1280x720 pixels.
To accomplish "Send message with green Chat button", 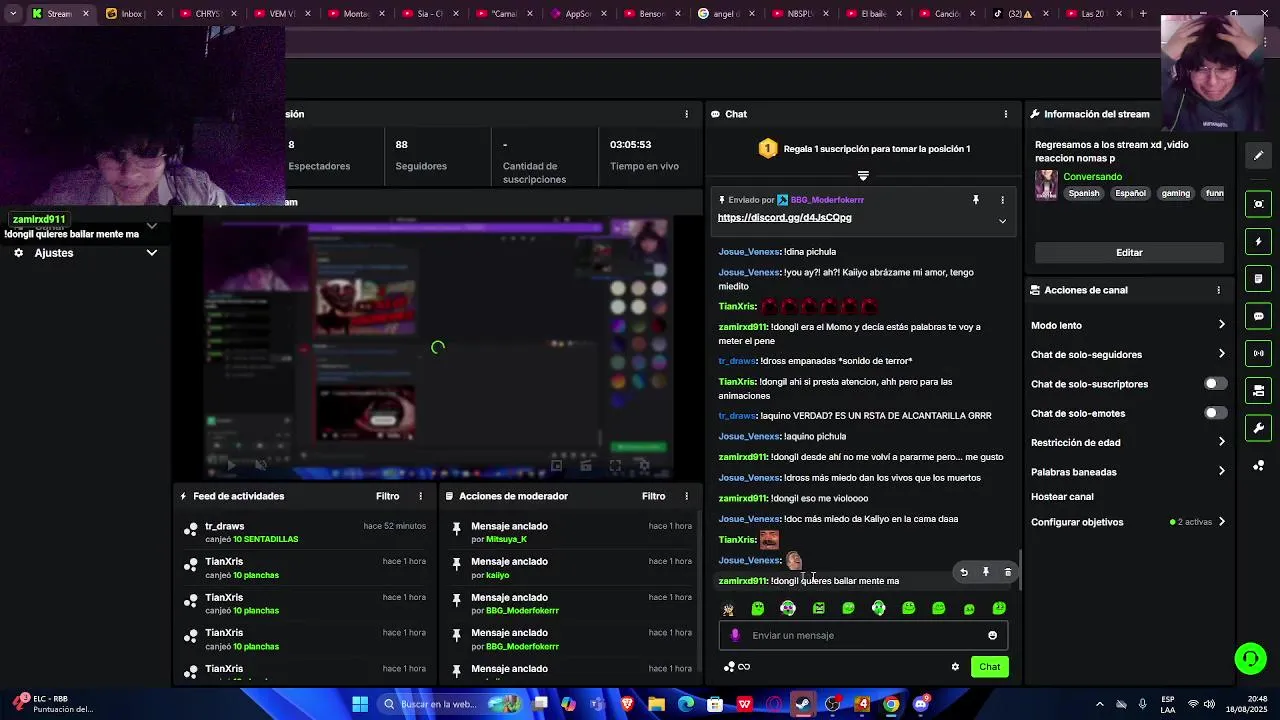I will 989,667.
